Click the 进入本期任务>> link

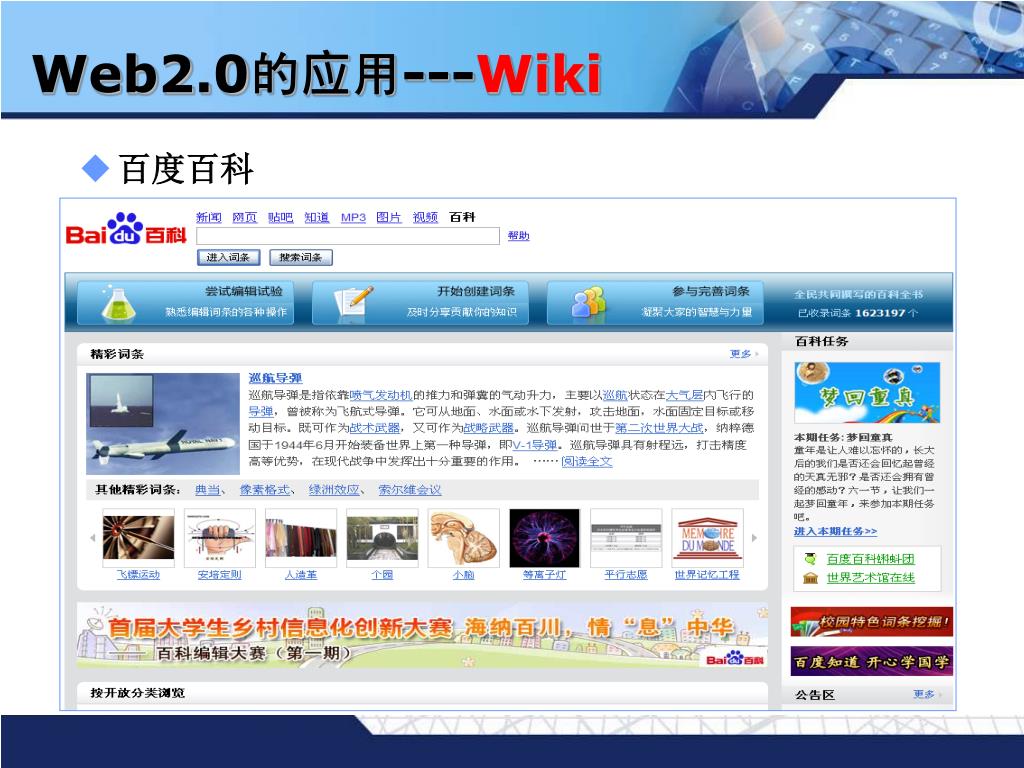(835, 532)
